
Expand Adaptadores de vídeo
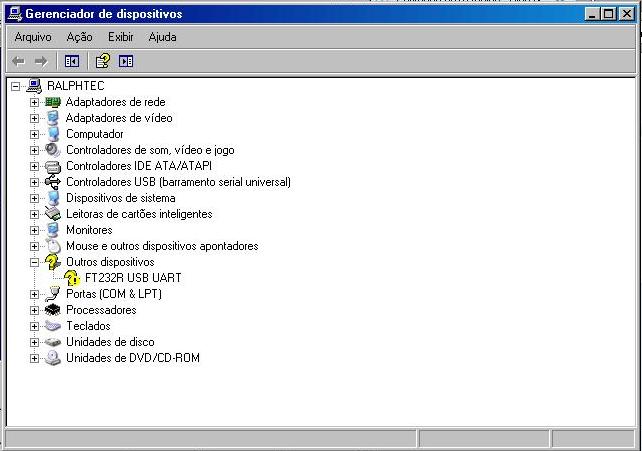34,118
